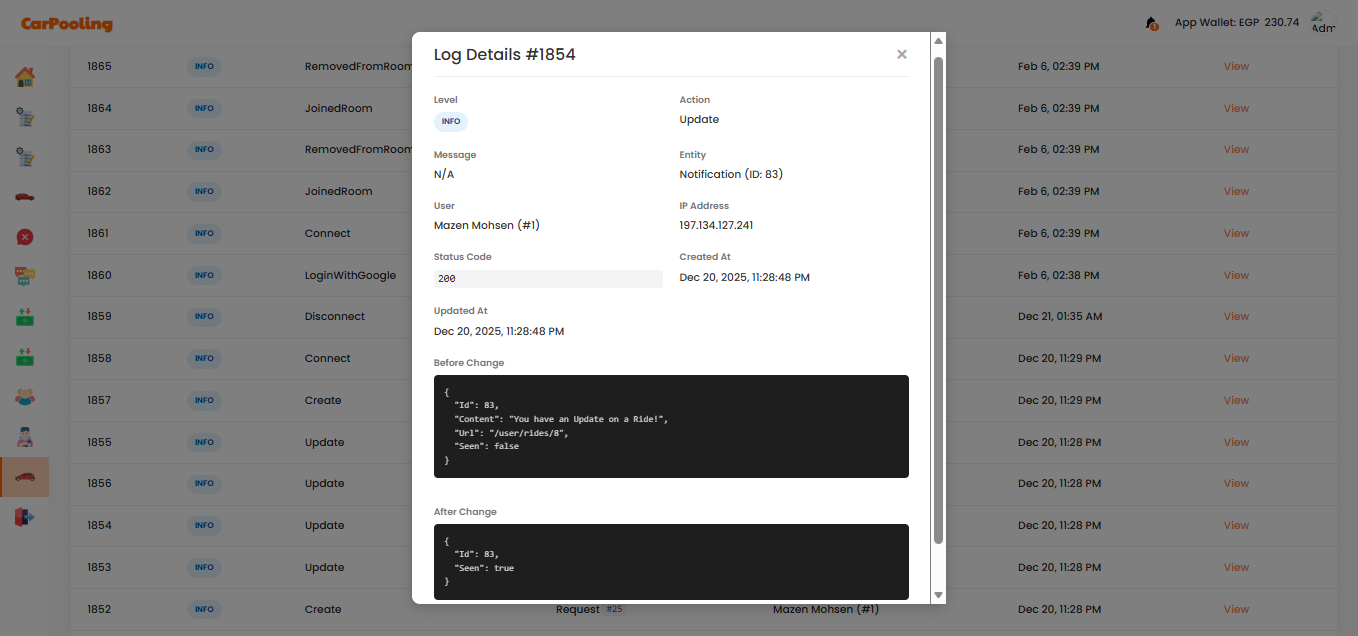Image resolution: width=1358 pixels, height=636 pixels.
Task: Open View link for Disconnect log 1859
Action: [1236, 317]
